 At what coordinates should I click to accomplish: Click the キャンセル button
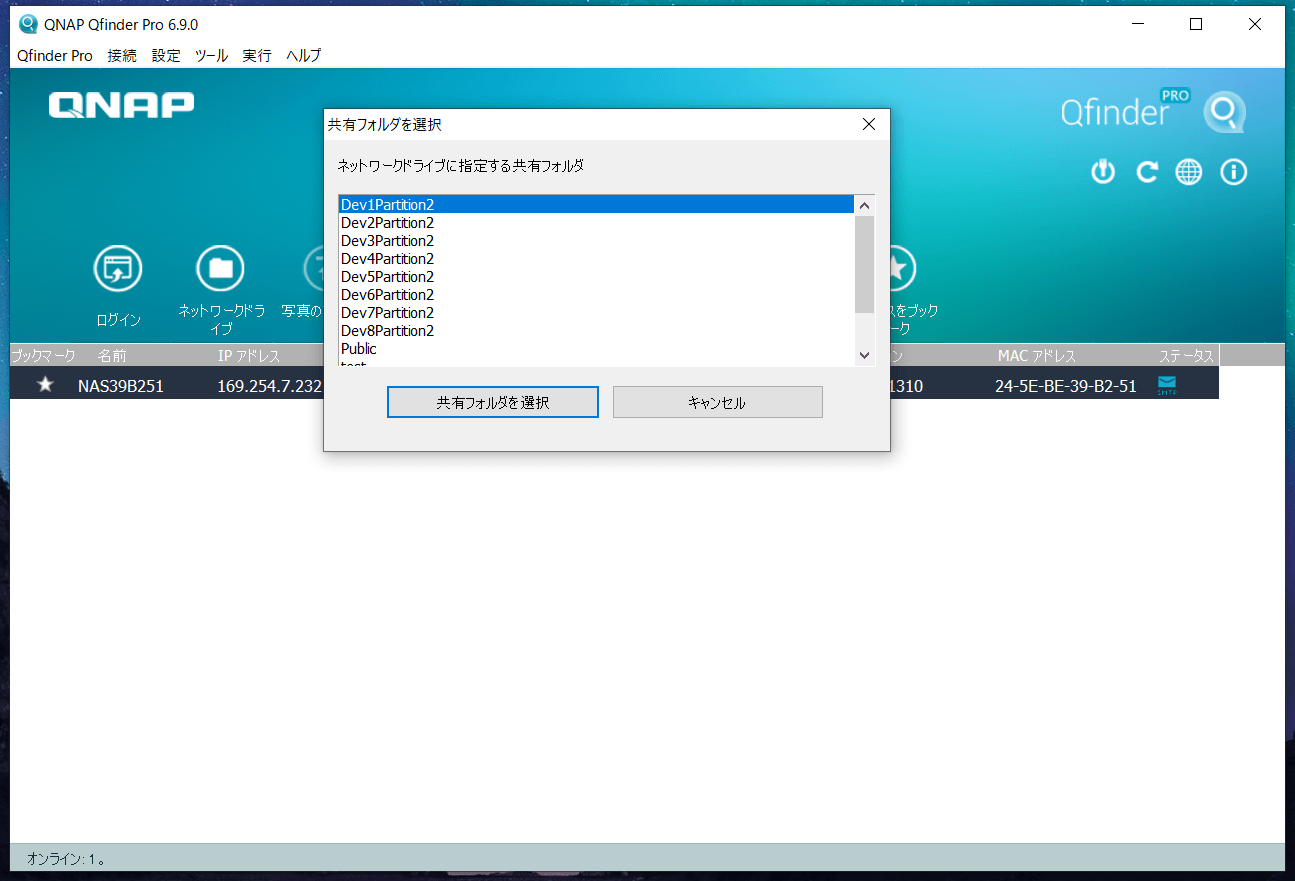[x=717, y=402]
